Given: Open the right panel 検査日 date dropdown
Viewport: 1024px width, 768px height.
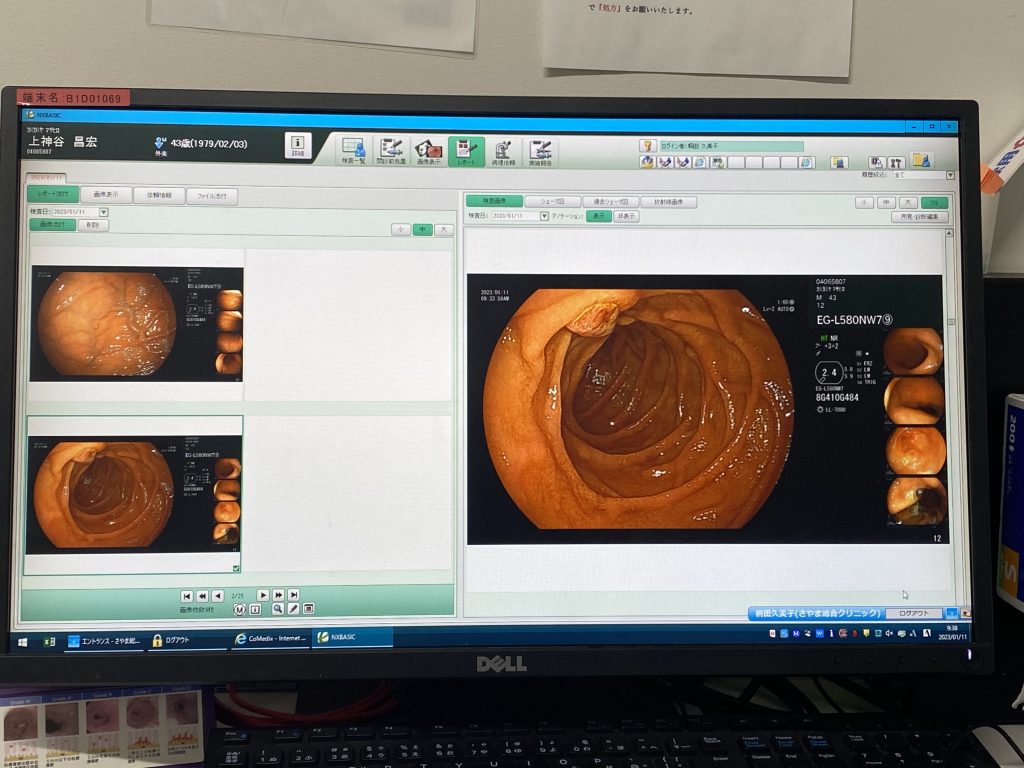Looking at the screenshot, I should (544, 216).
